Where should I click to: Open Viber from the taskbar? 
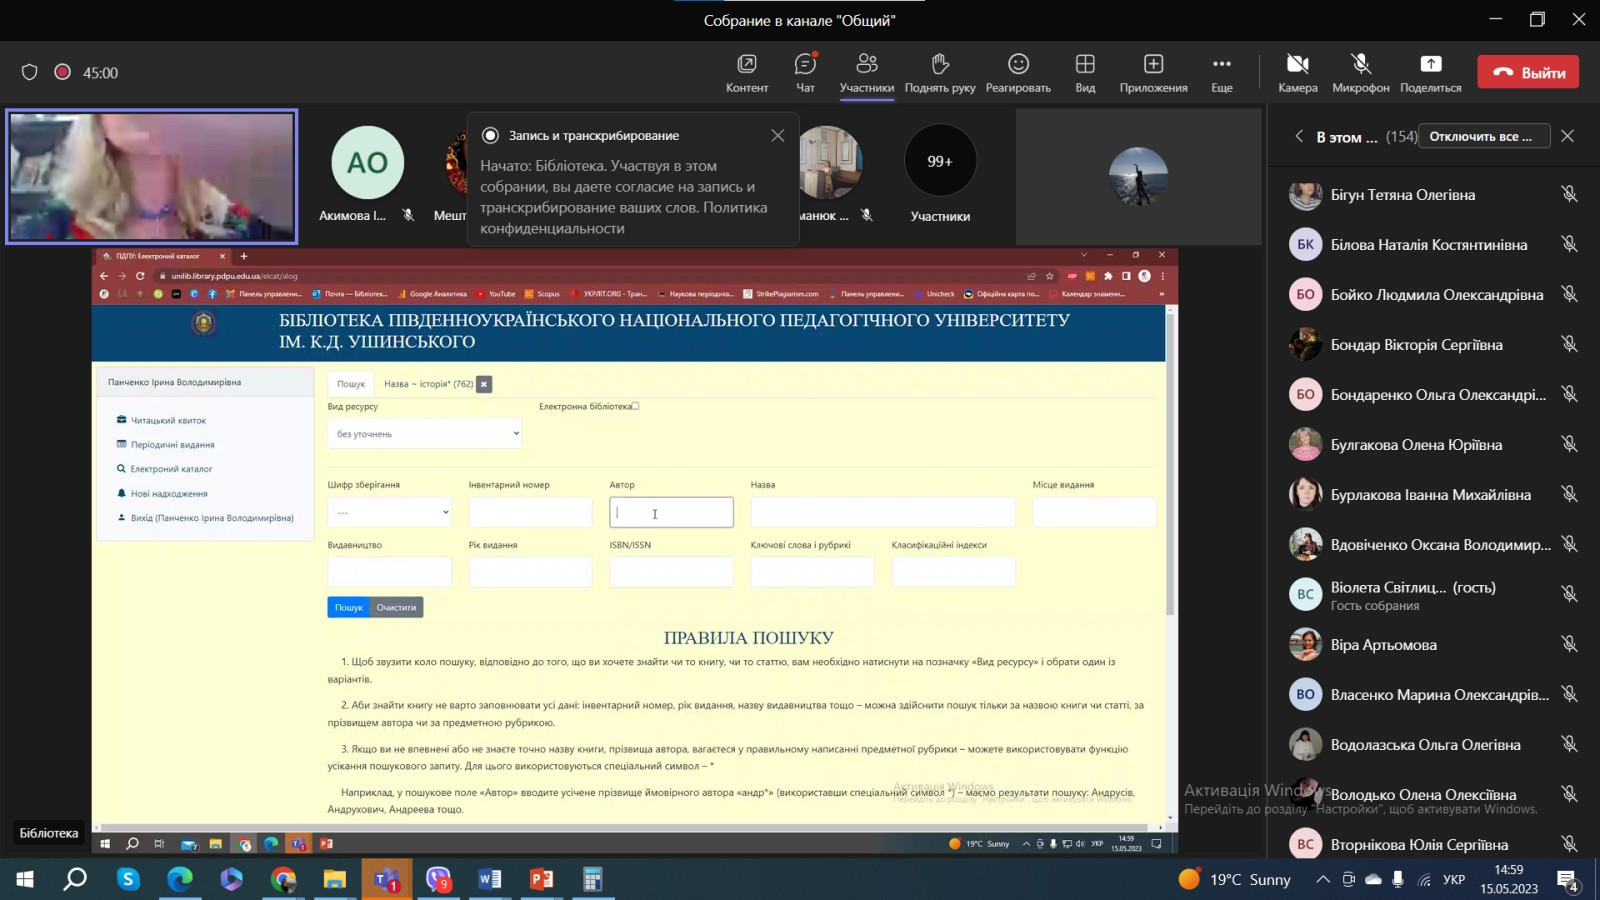pyautogui.click(x=438, y=879)
